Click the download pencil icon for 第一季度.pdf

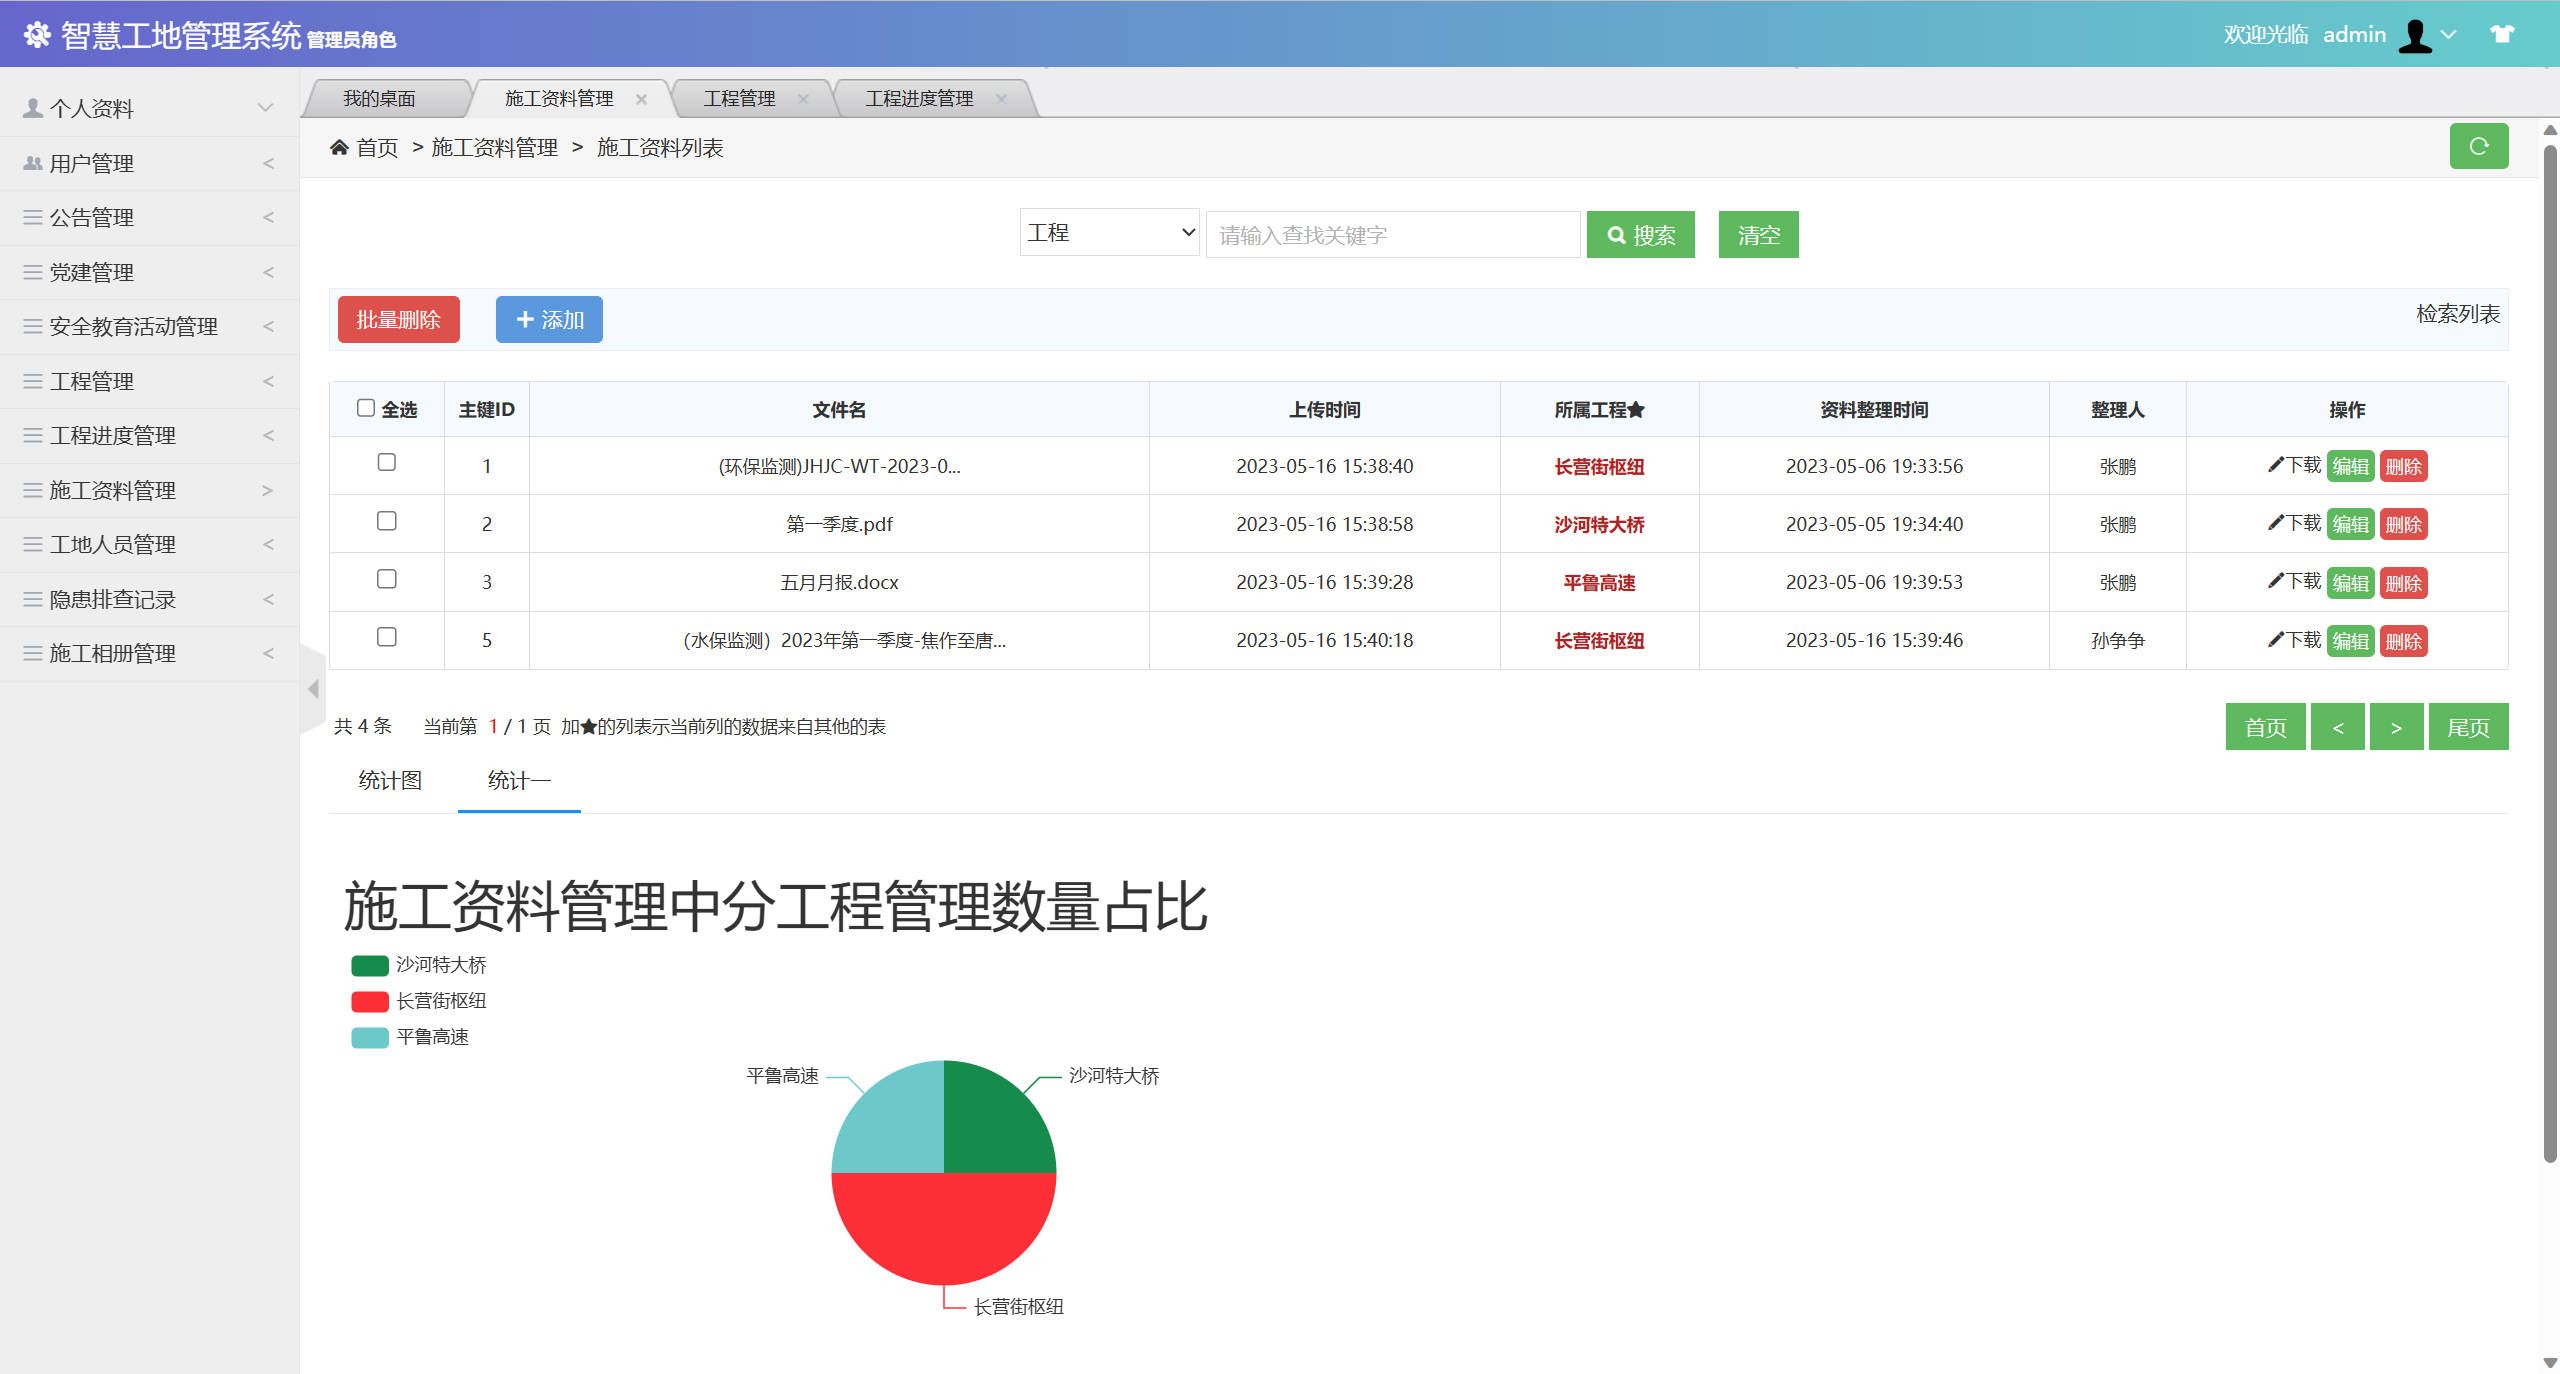click(2274, 524)
